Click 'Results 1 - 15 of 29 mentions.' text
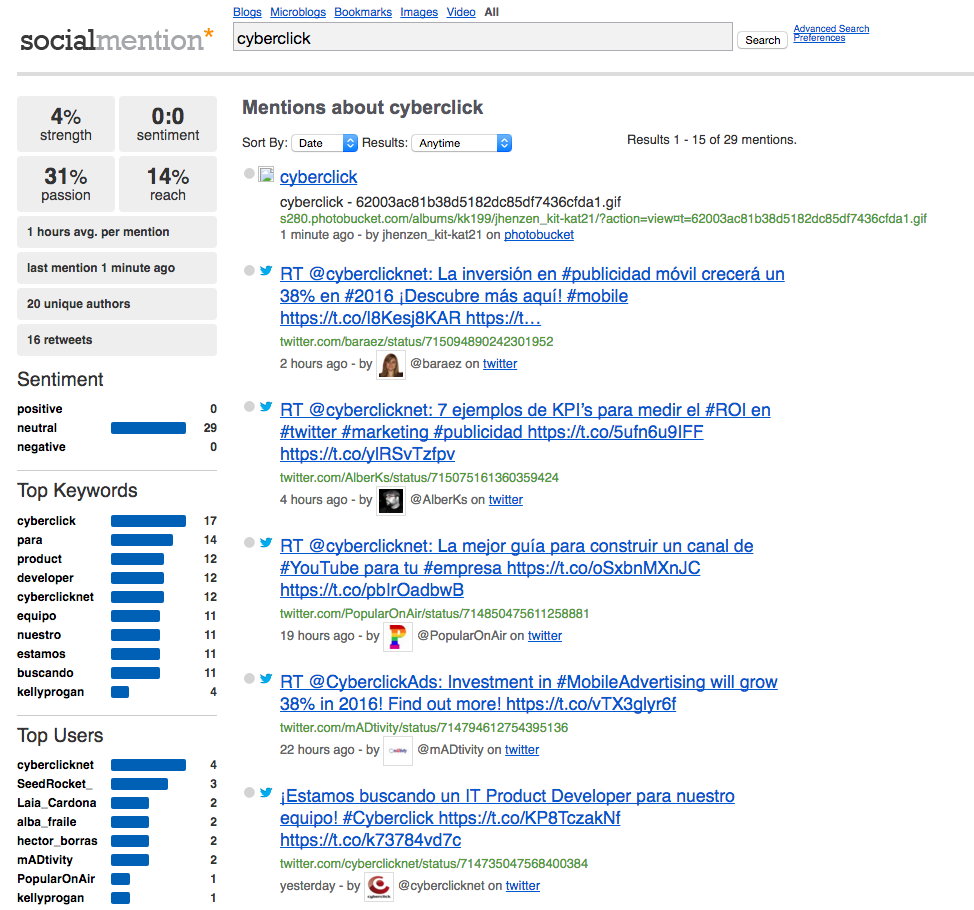This screenshot has width=974, height=910. (711, 140)
